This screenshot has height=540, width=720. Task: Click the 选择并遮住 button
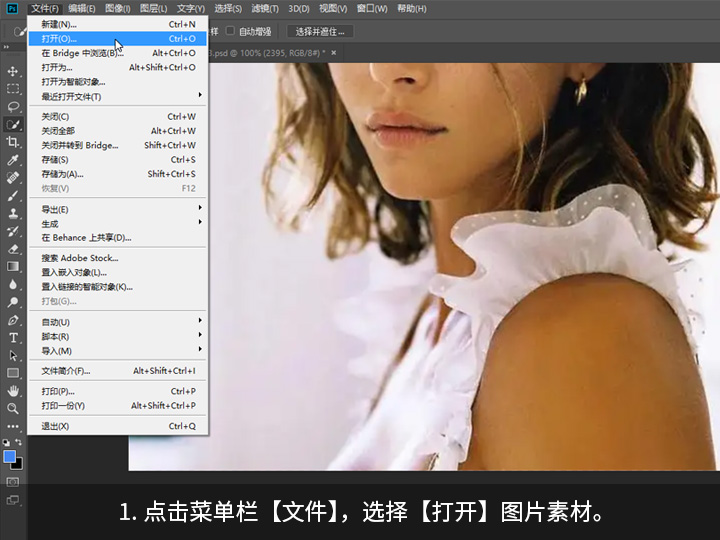pyautogui.click(x=327, y=31)
